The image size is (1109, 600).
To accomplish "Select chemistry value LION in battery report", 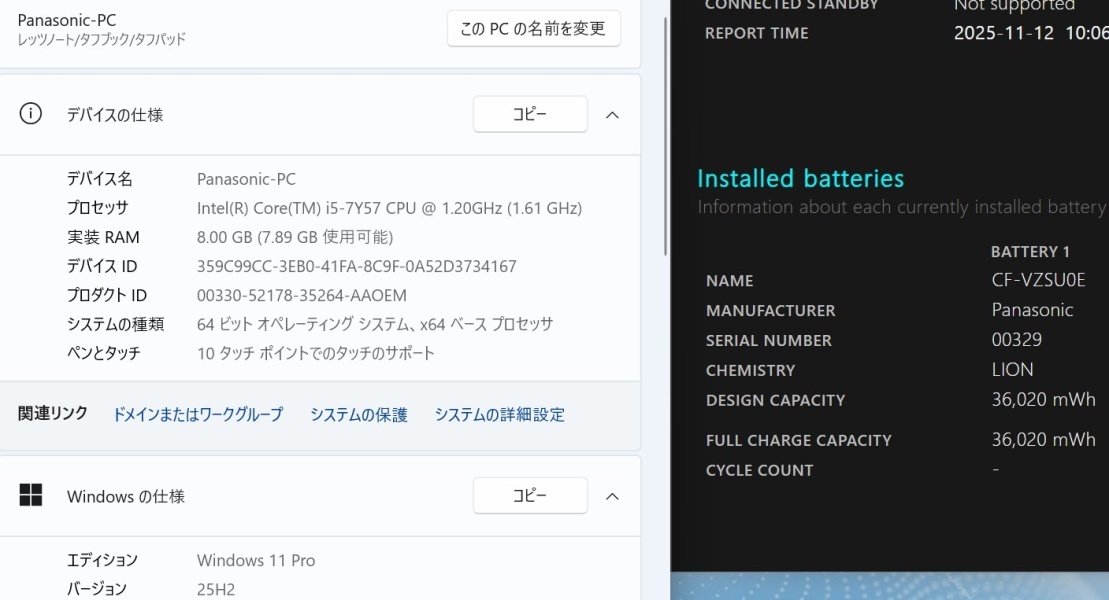I will click(1012, 369).
